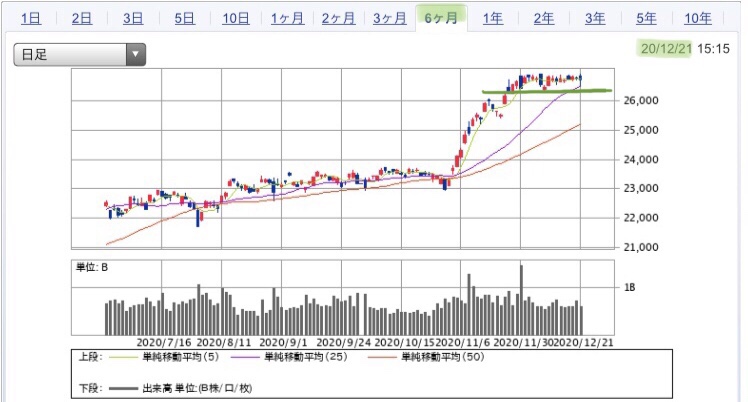Viewport: 748px width, 402px height.
Task: Click the 2020/9/24 date axis label
Action: (x=344, y=342)
